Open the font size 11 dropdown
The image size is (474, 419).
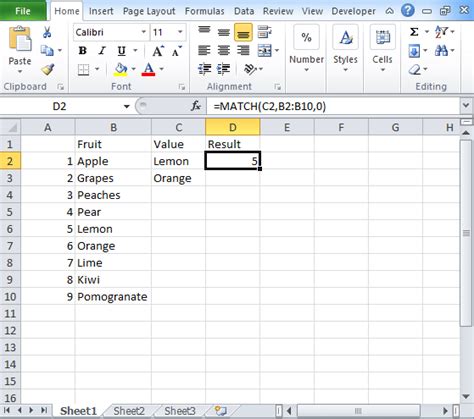(180, 32)
